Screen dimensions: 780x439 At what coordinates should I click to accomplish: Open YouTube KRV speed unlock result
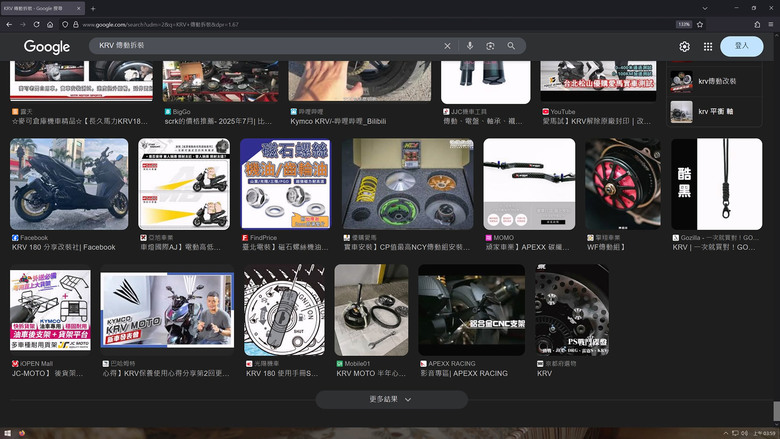[596, 121]
